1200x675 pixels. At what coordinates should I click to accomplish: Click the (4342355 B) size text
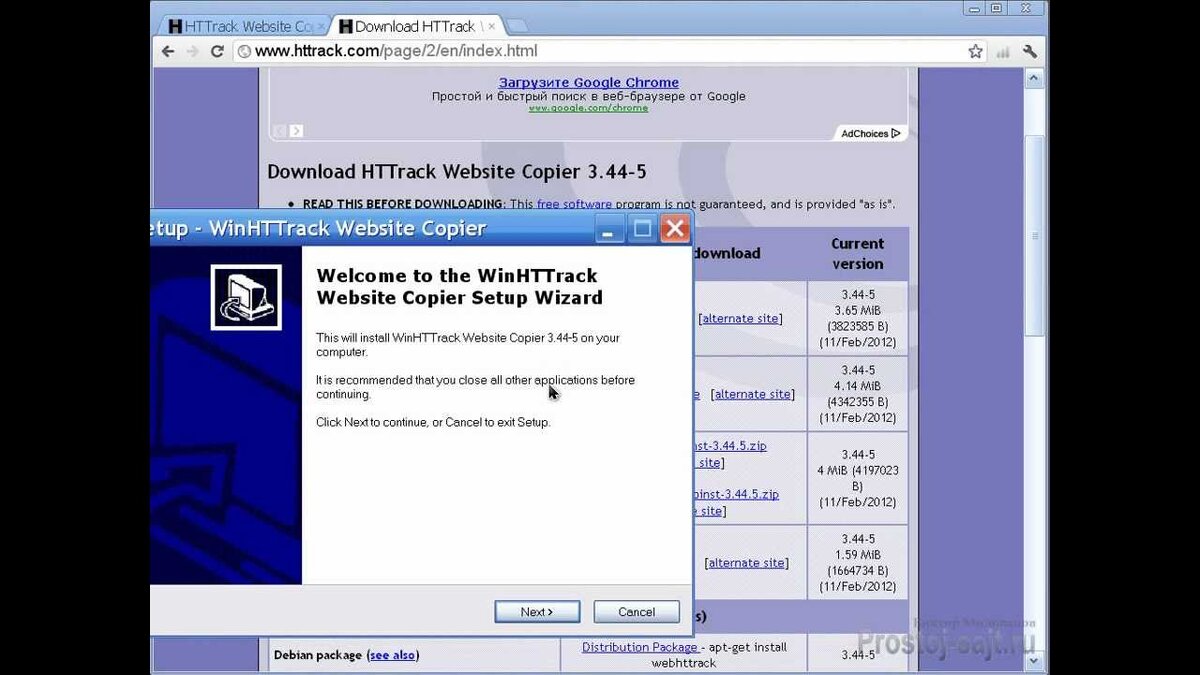tap(857, 402)
